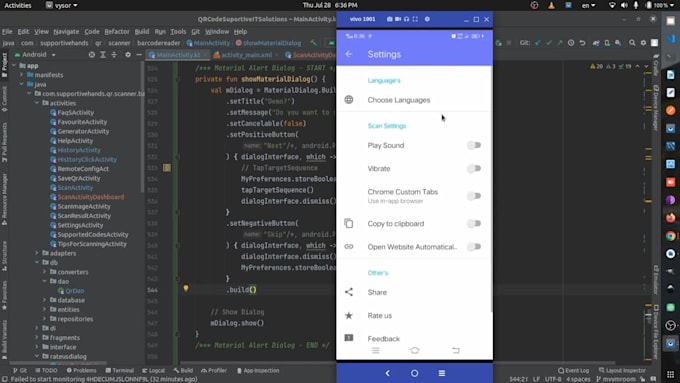The image size is (680, 383).
Task: Take a screenshot with Vysor camera icon
Action: [389, 19]
